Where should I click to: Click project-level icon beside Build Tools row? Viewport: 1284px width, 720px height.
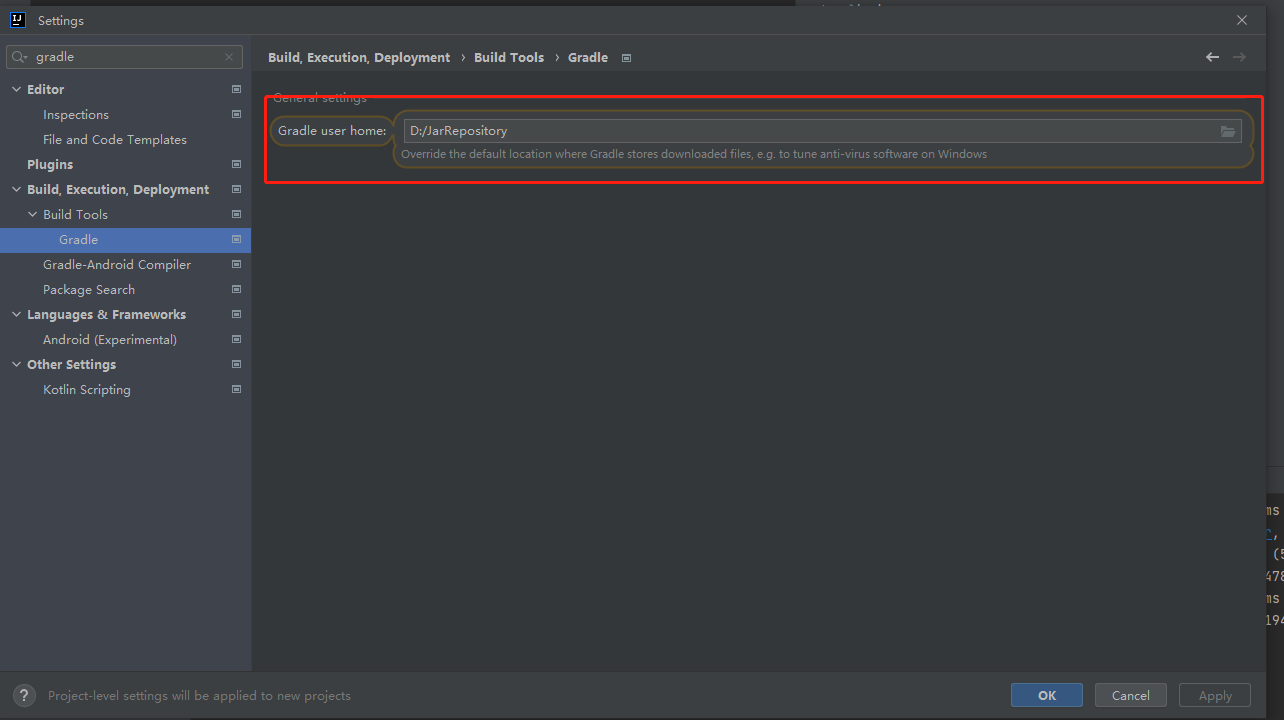pyautogui.click(x=236, y=214)
